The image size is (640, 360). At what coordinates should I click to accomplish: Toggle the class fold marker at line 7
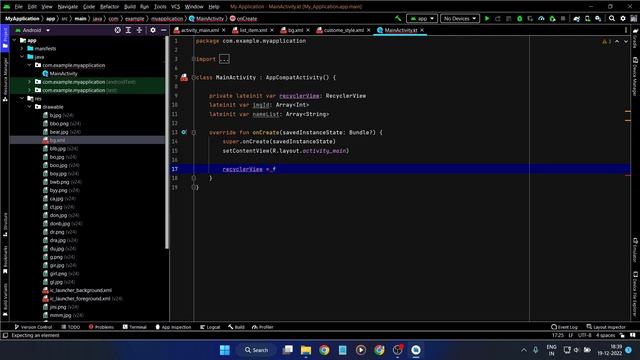(x=193, y=77)
